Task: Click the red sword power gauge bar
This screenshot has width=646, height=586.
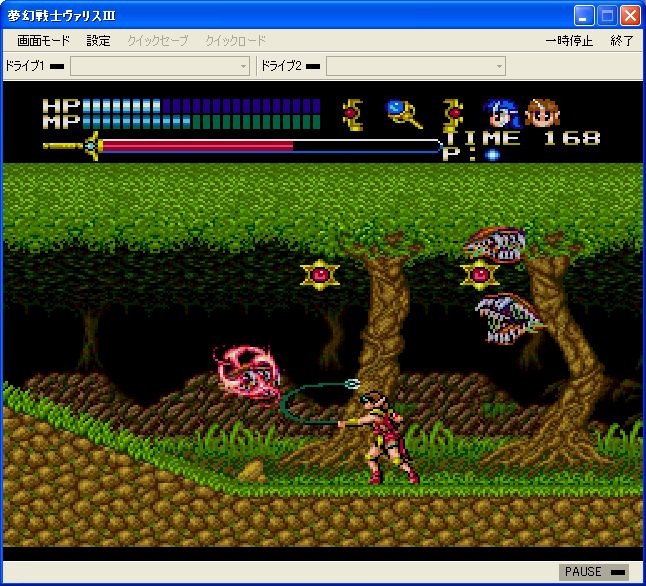Action: pyautogui.click(x=198, y=146)
